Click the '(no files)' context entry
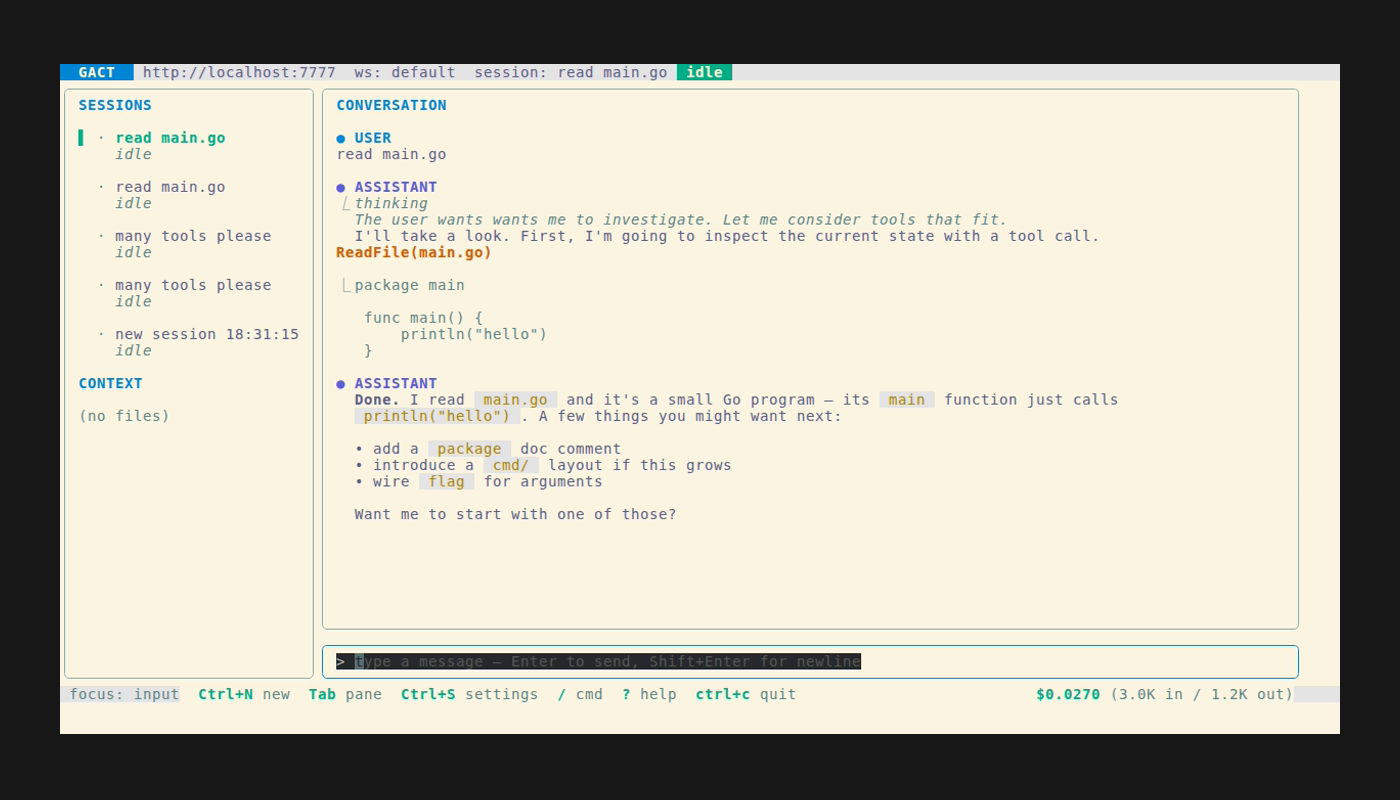This screenshot has height=800, width=1400. coord(124,416)
